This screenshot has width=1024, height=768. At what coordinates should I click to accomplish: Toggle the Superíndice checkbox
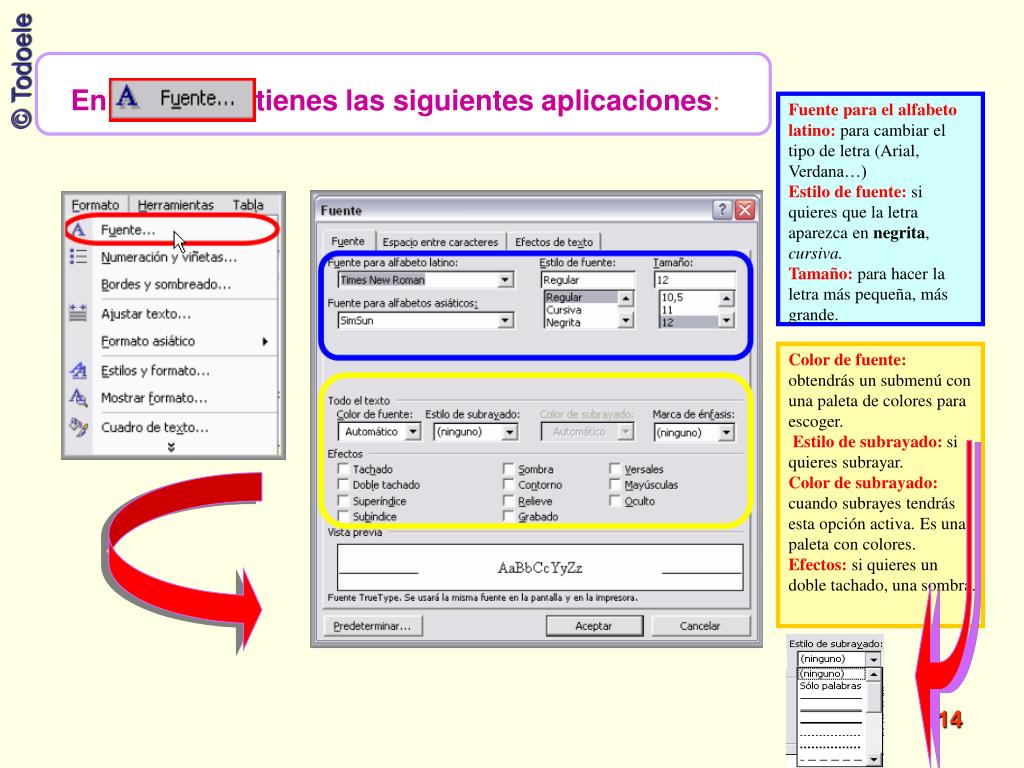(x=343, y=500)
